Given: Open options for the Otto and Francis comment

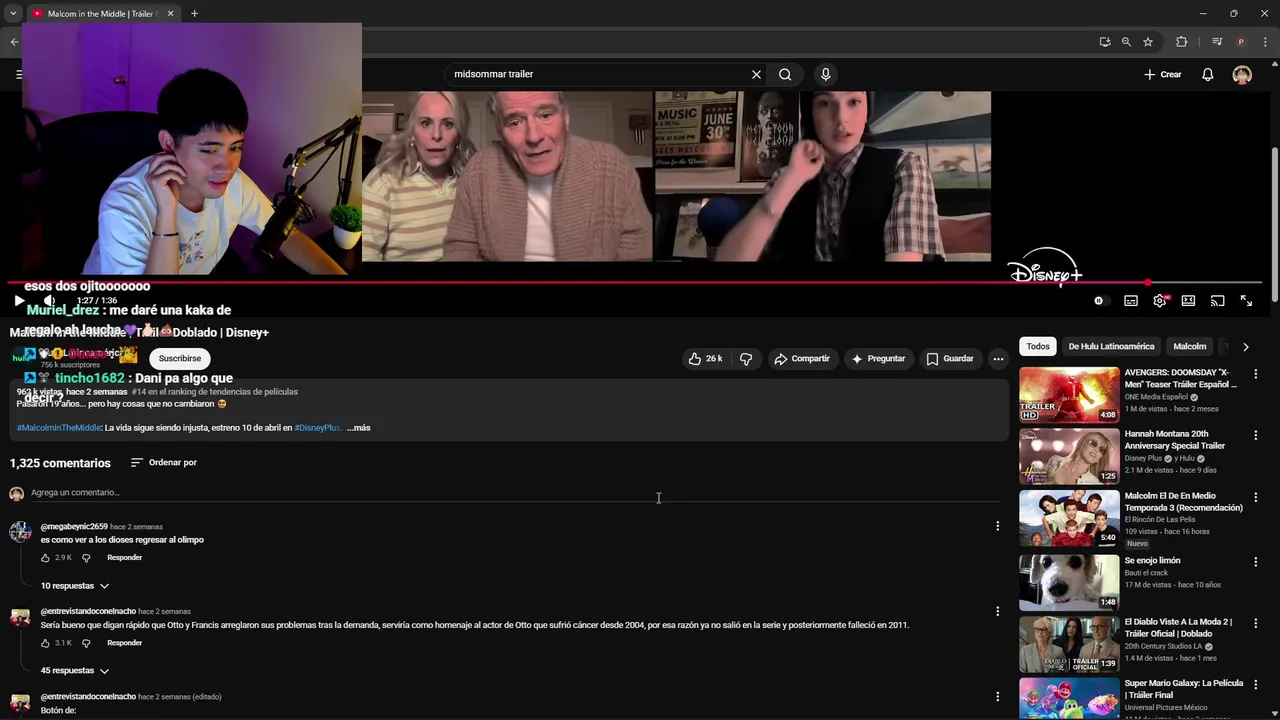Looking at the screenshot, I should tap(997, 611).
